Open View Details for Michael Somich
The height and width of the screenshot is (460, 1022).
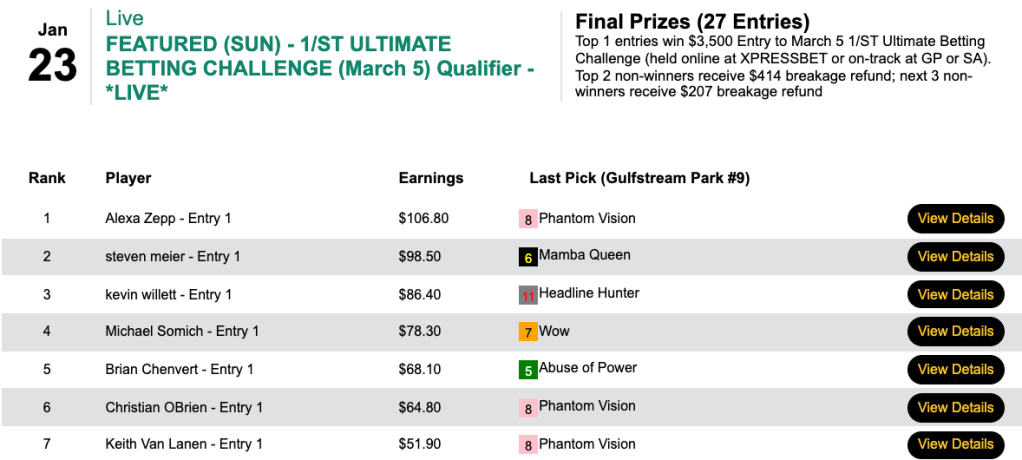pyautogui.click(x=955, y=332)
